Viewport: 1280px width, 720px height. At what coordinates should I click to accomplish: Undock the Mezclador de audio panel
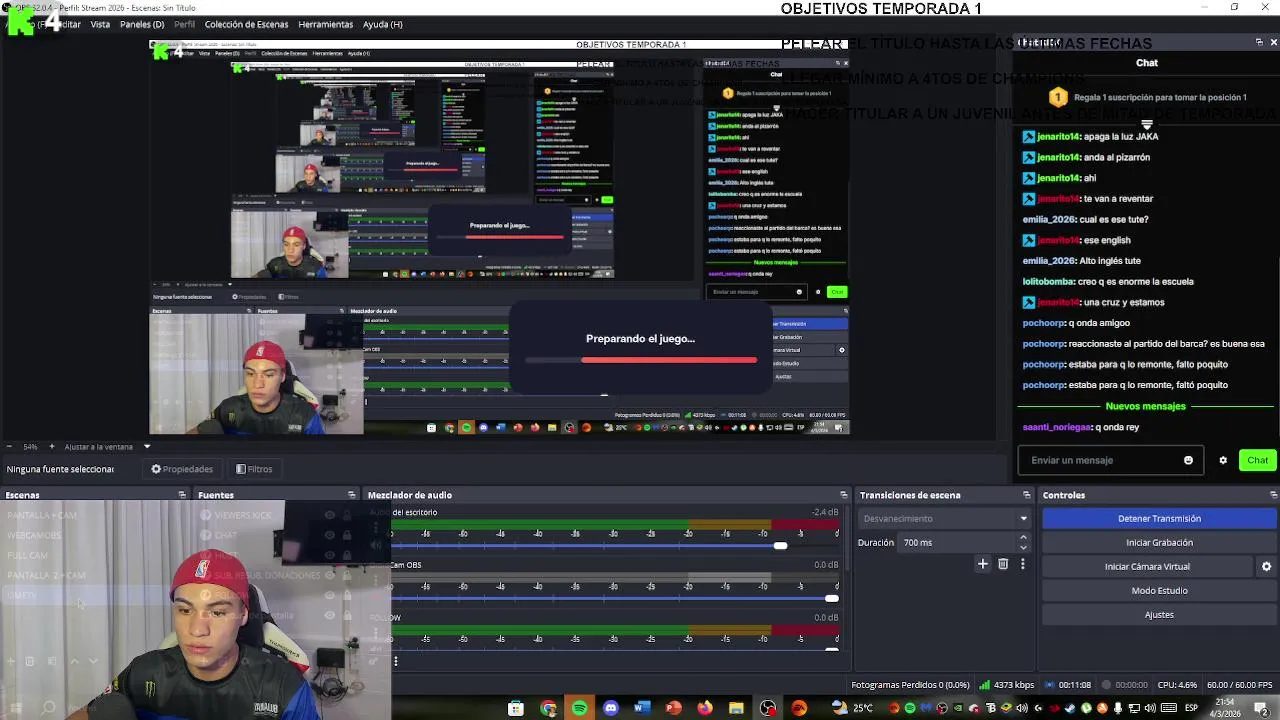(843, 495)
